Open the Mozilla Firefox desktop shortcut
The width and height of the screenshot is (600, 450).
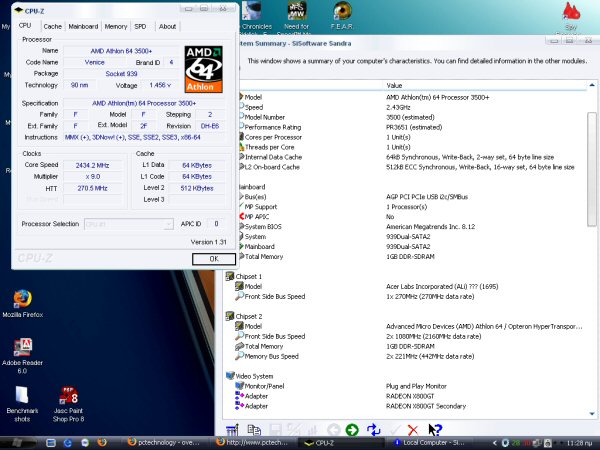point(23,304)
